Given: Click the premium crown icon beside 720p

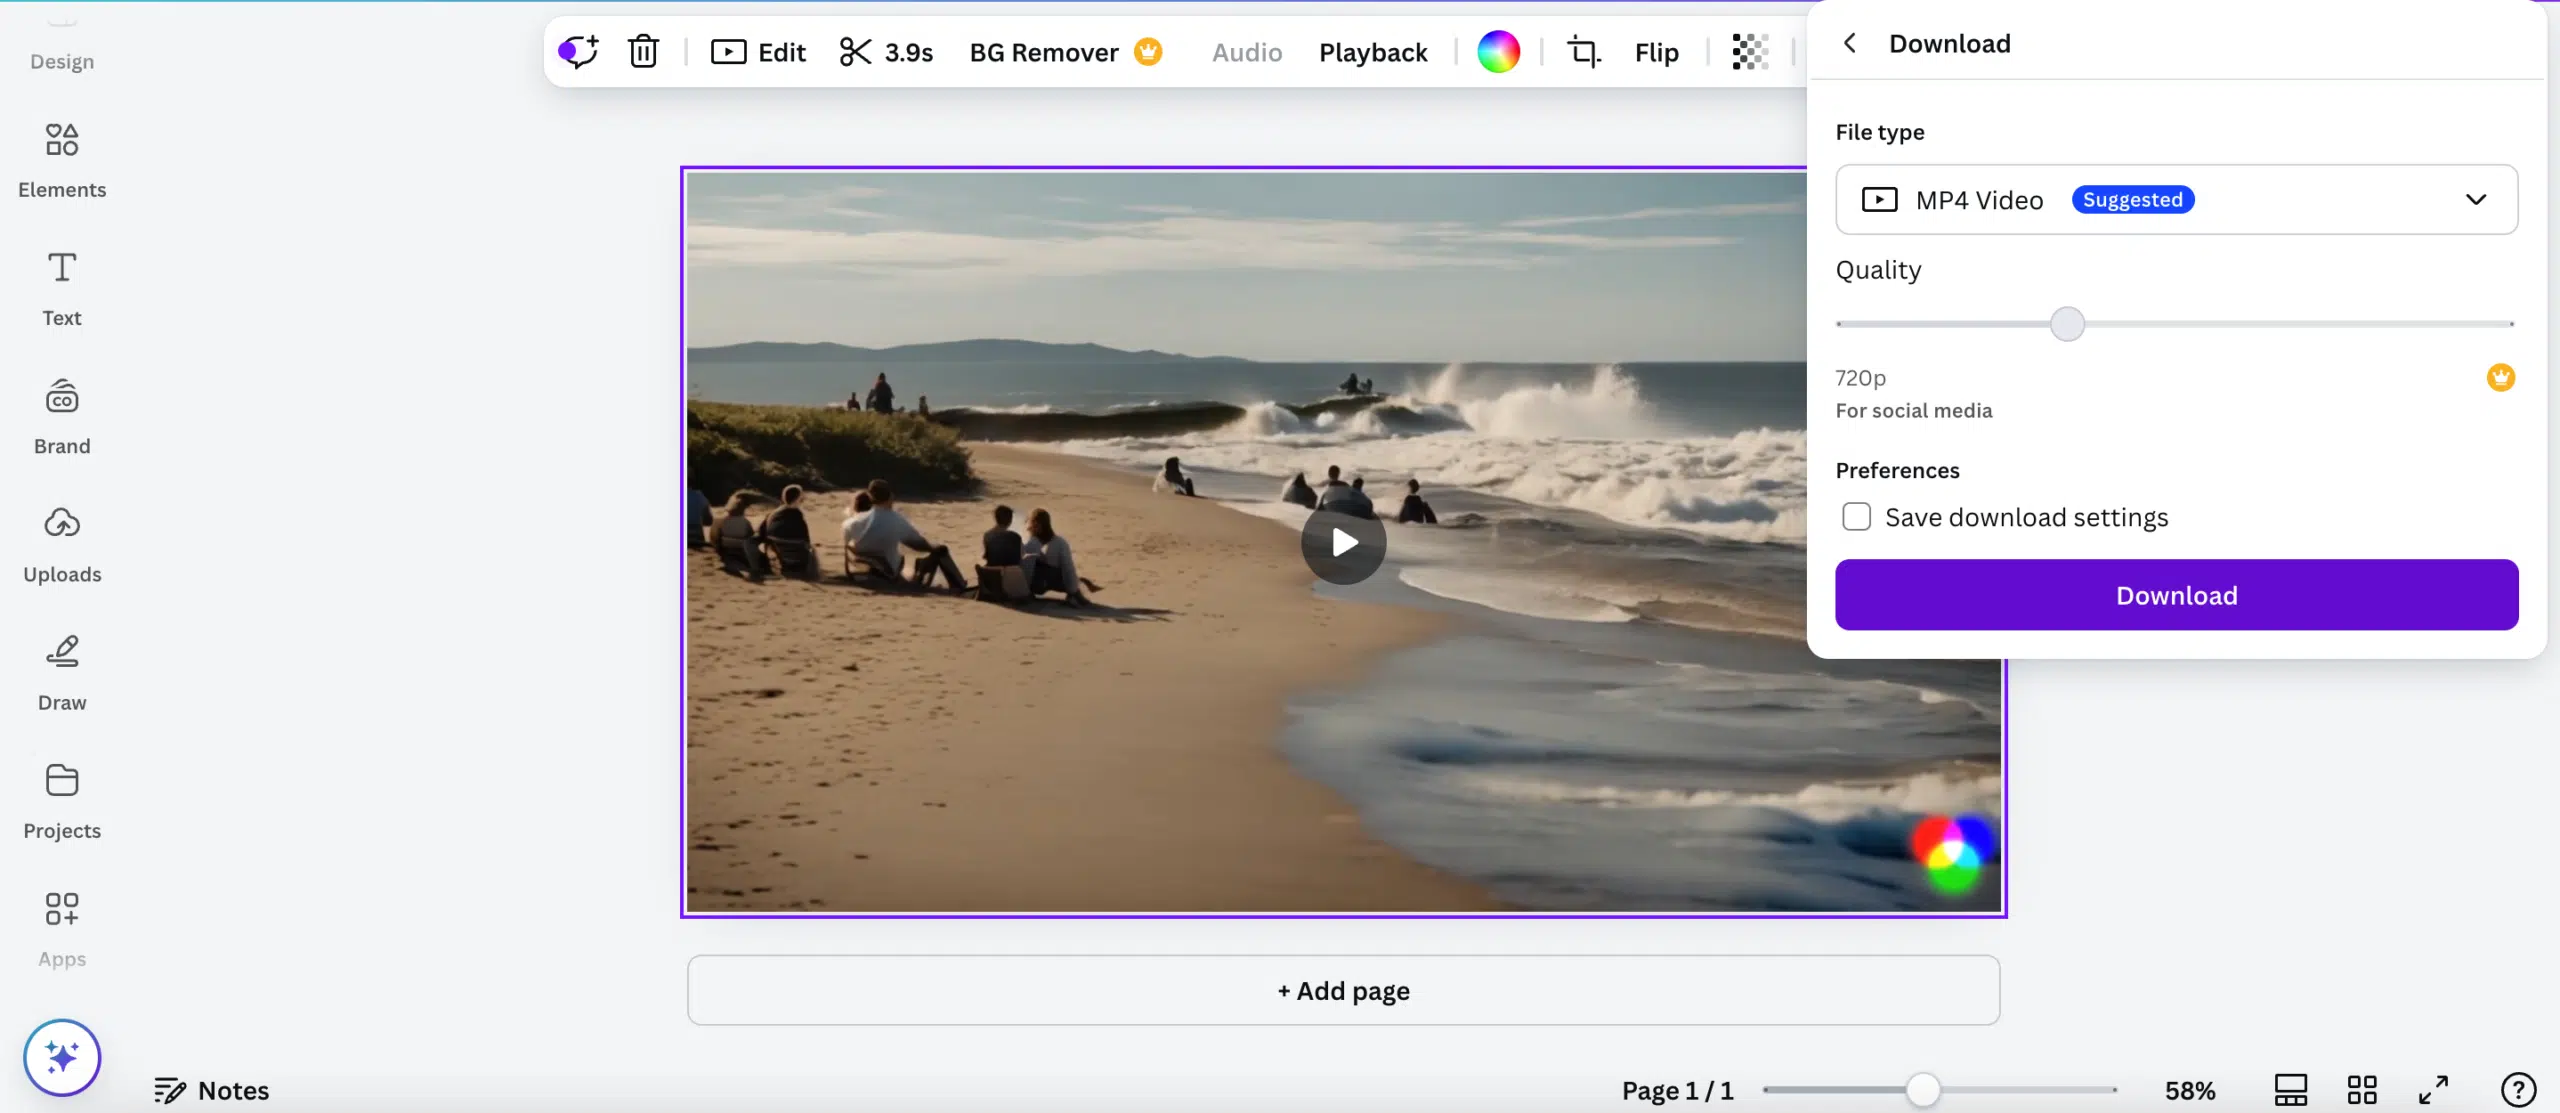Looking at the screenshot, I should [x=2500, y=377].
